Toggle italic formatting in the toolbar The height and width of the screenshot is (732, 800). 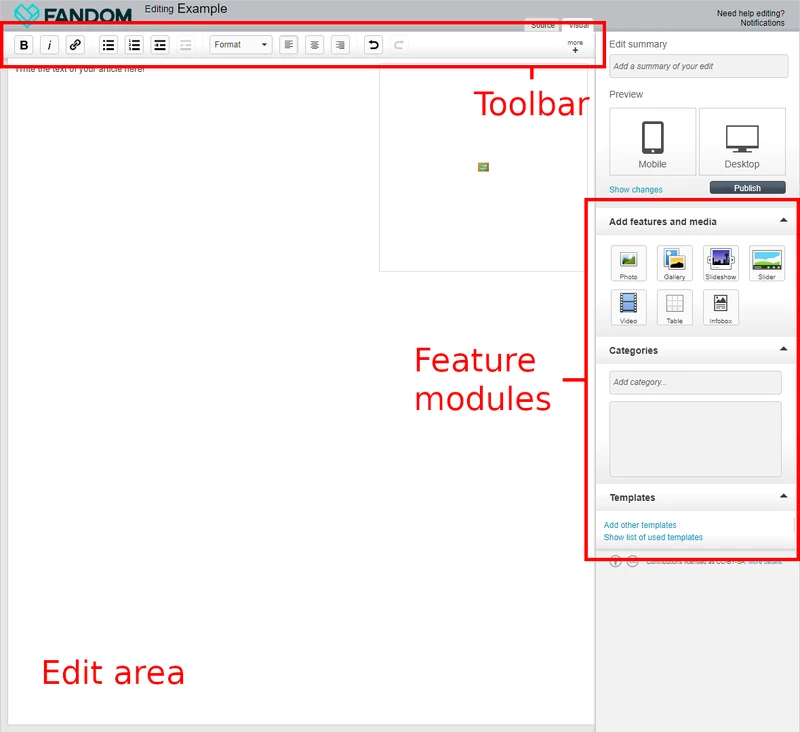pyautogui.click(x=49, y=45)
